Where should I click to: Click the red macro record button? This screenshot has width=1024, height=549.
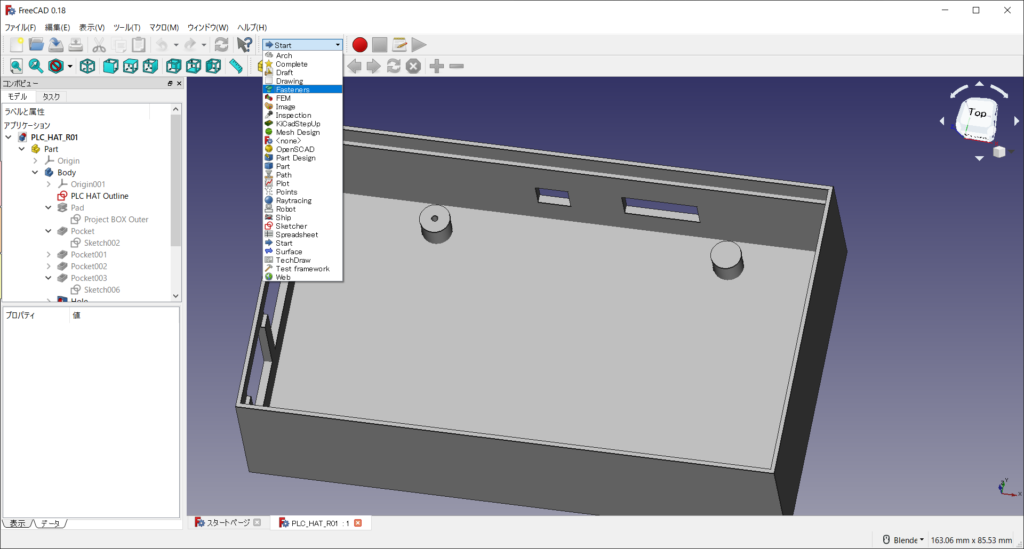point(360,45)
